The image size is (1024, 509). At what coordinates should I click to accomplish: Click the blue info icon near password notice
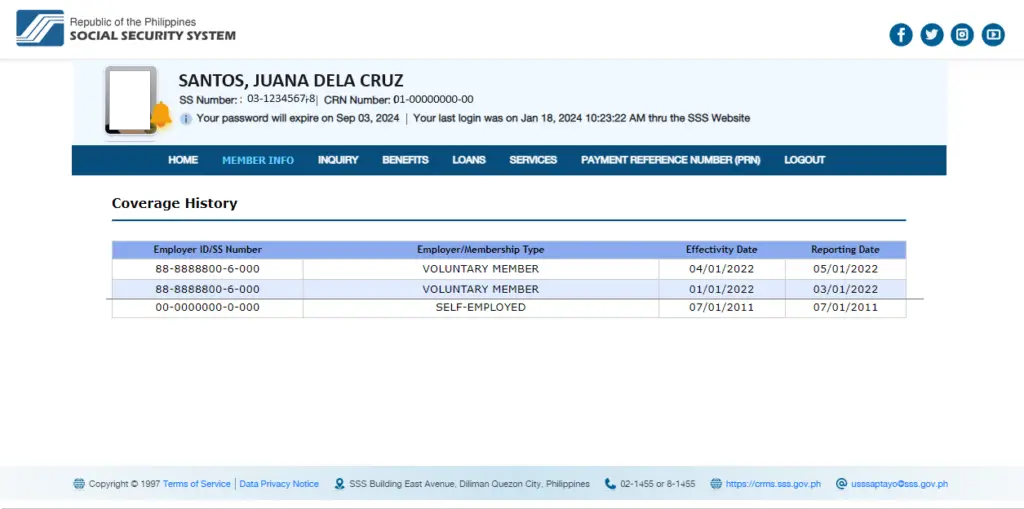(186, 118)
